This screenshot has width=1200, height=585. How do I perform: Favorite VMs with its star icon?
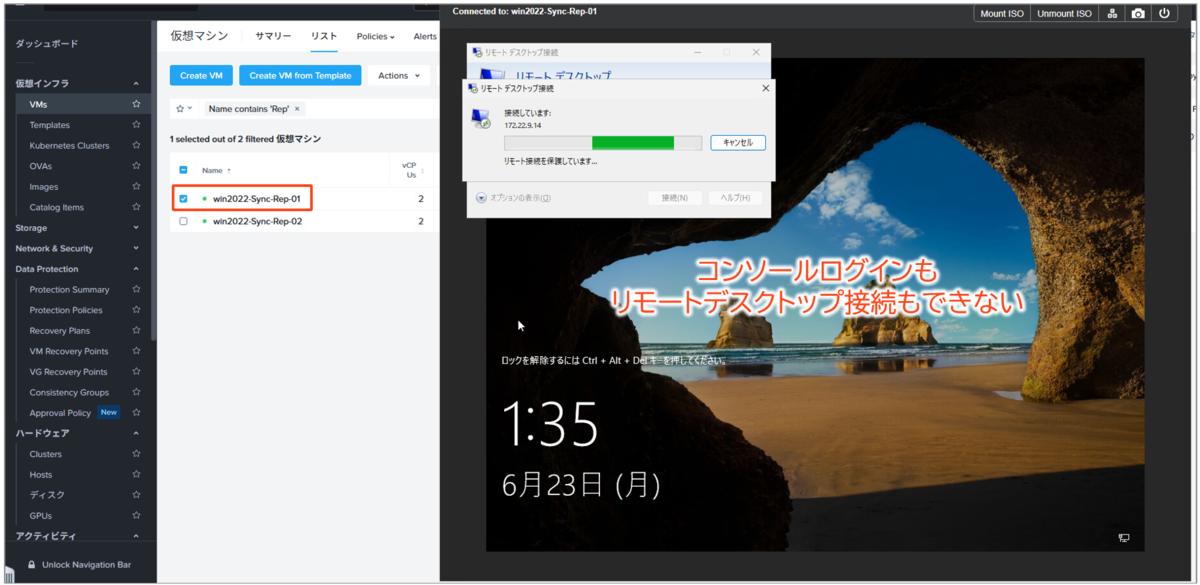click(x=136, y=104)
